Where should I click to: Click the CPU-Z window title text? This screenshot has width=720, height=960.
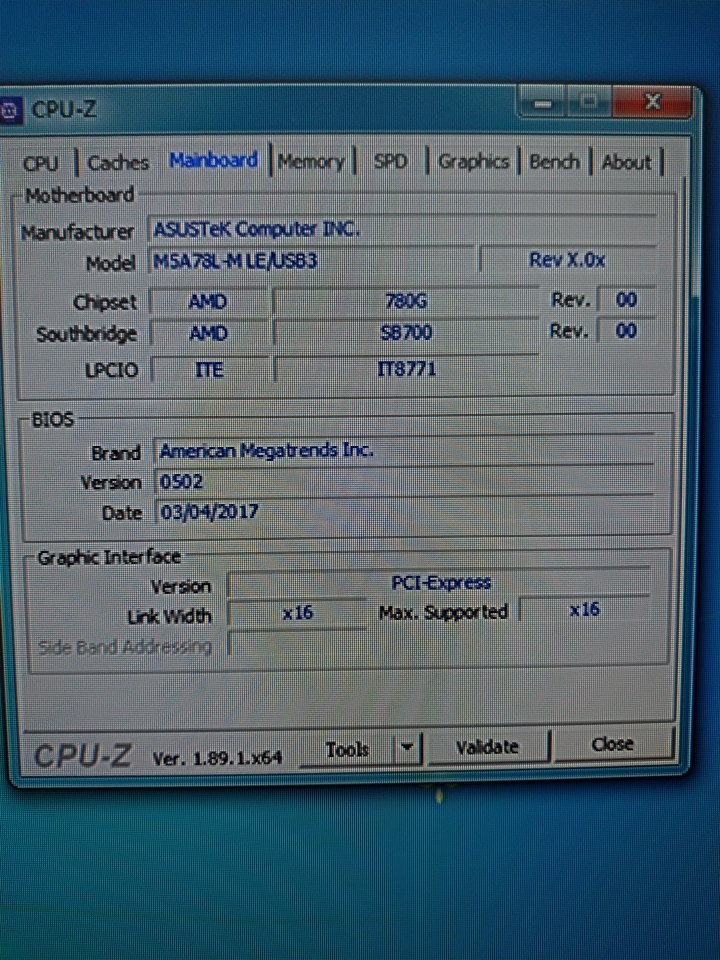point(64,110)
